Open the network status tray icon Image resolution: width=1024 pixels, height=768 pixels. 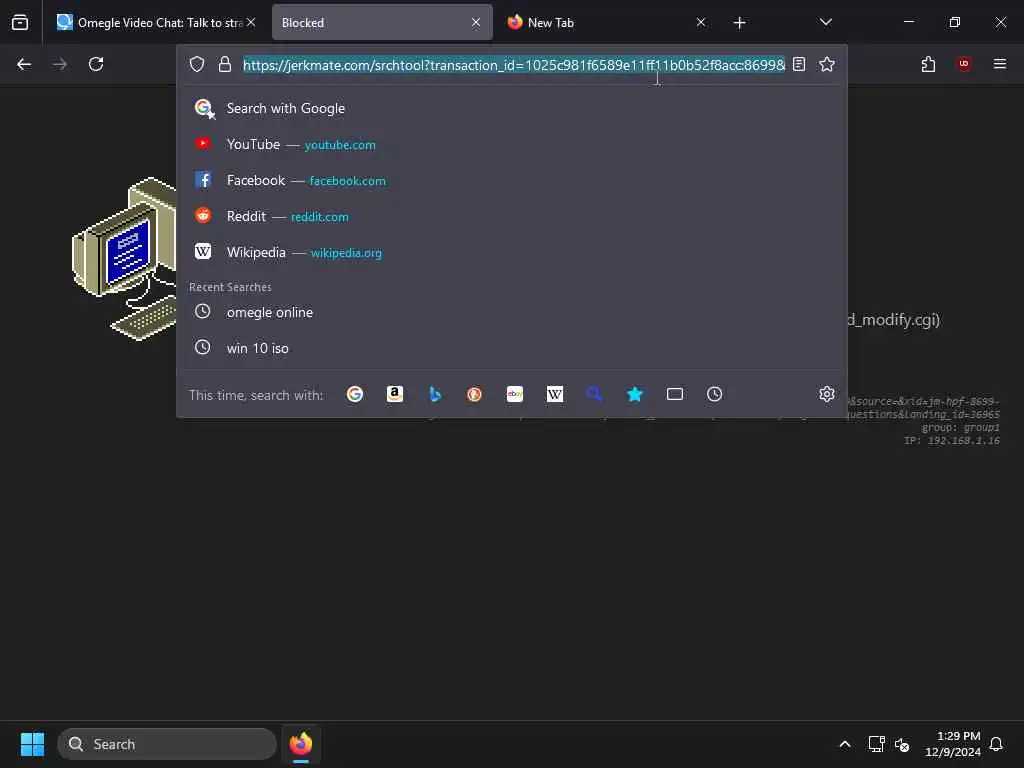click(876, 744)
